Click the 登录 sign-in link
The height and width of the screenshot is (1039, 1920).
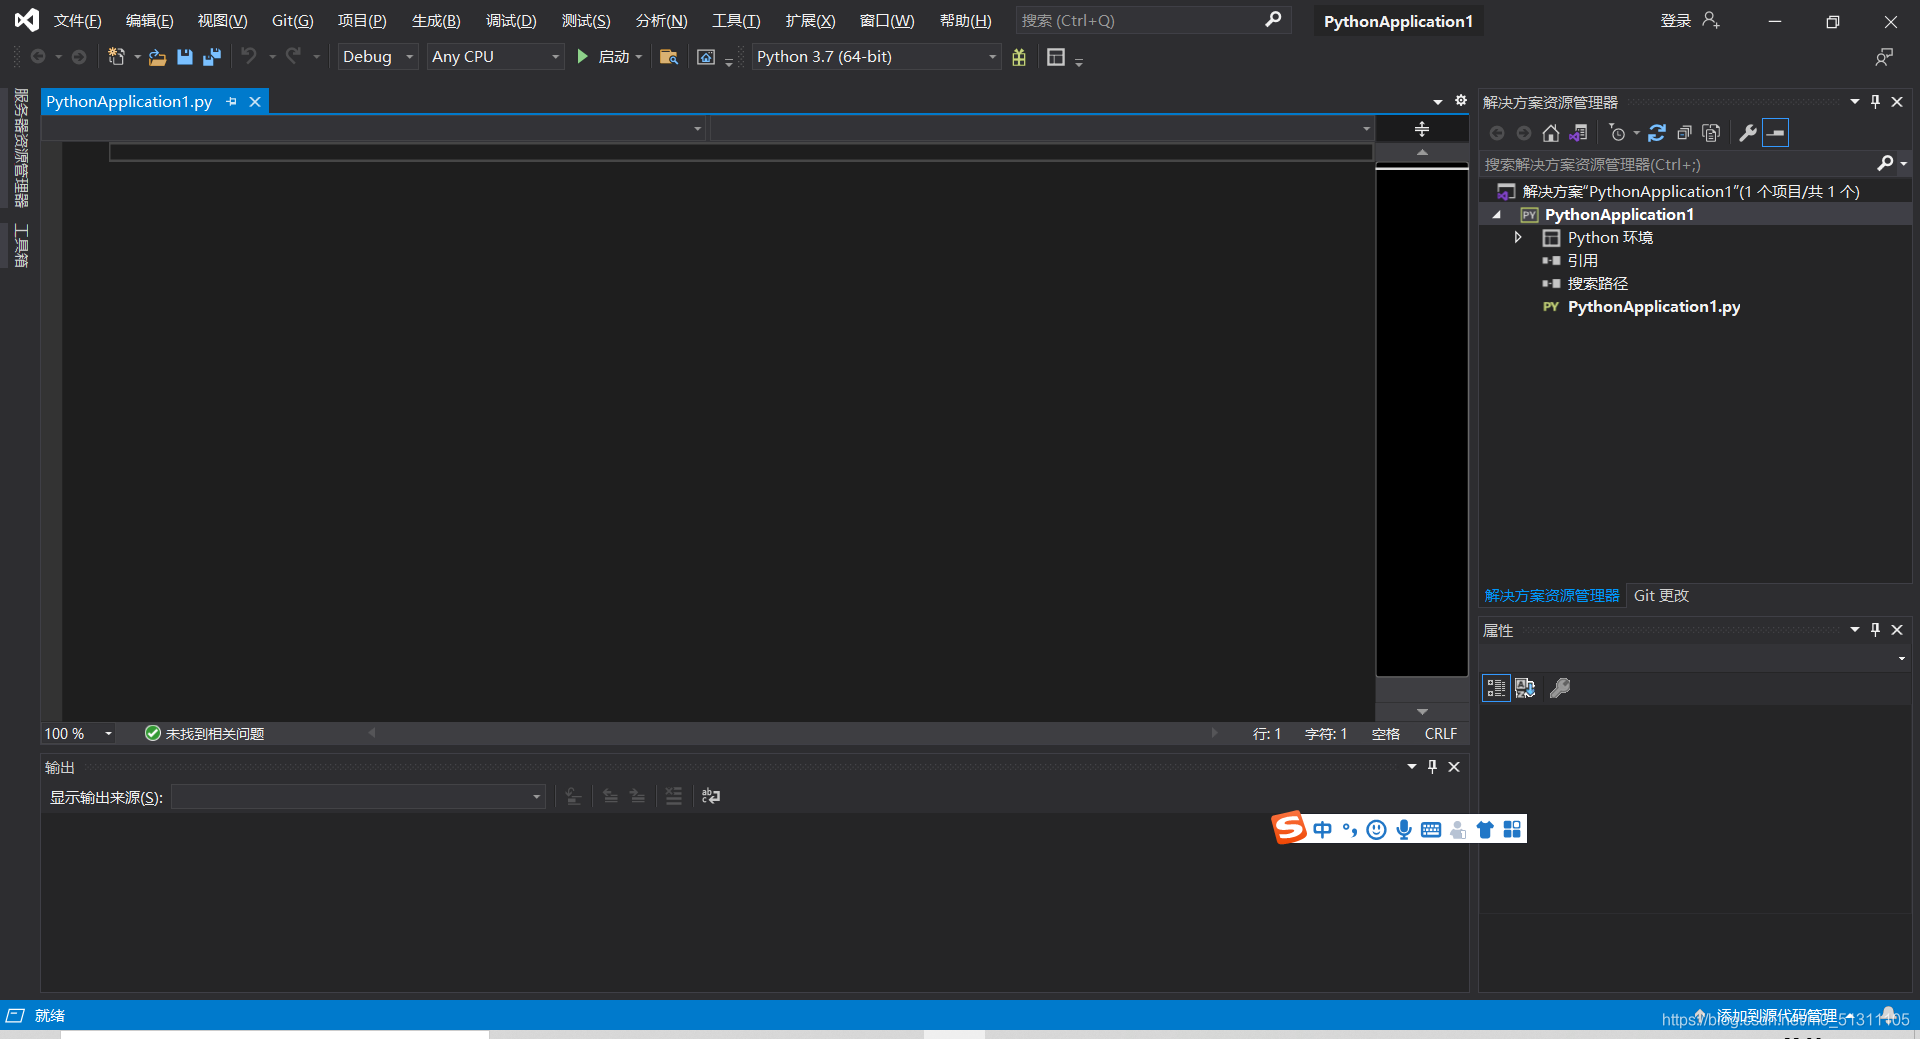coord(1675,21)
